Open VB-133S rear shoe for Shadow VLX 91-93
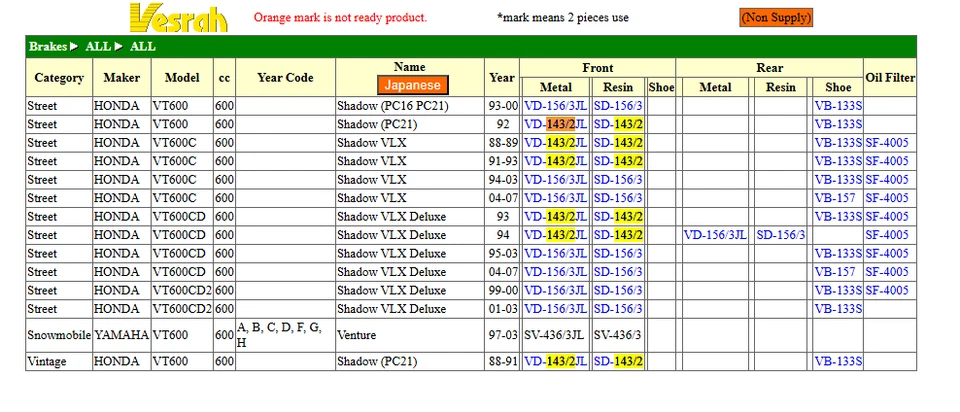This screenshot has height=412, width=960. click(838, 161)
